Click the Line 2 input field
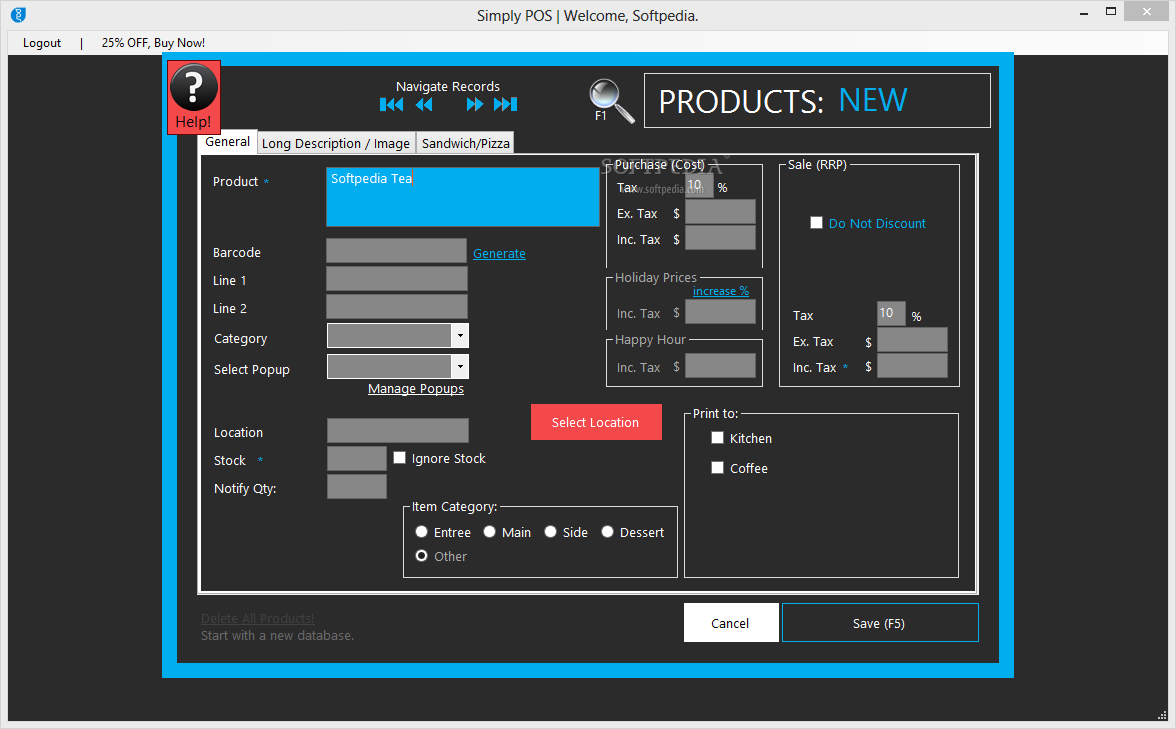The height and width of the screenshot is (729, 1176). pos(397,307)
